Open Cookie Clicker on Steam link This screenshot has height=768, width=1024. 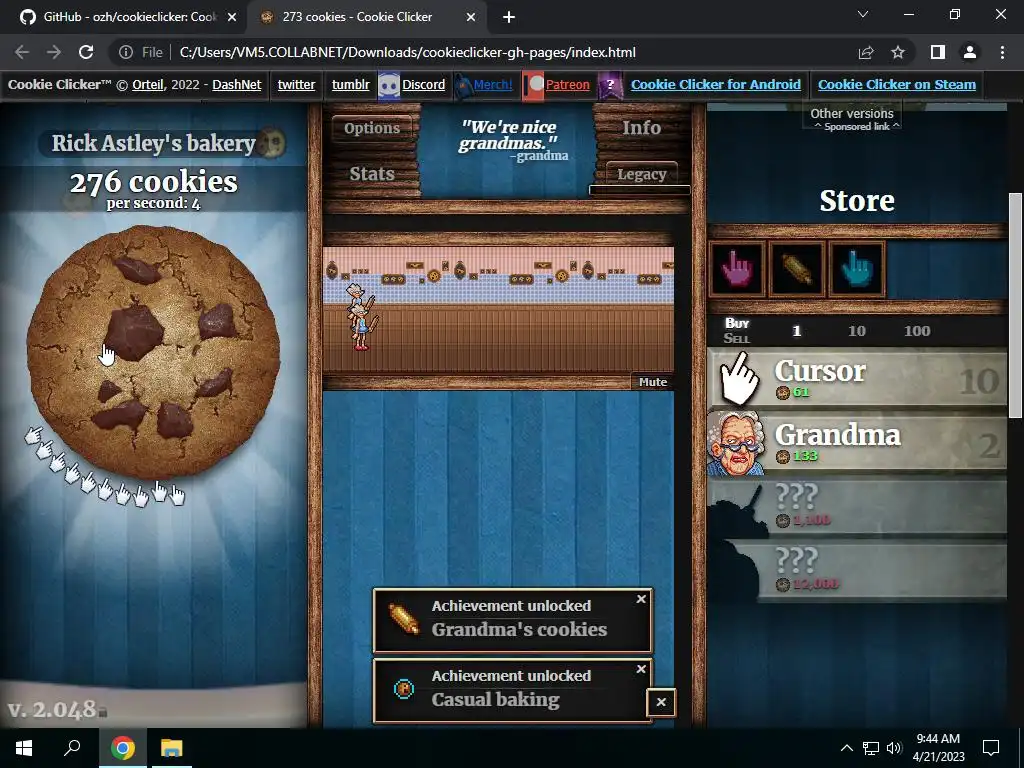tap(897, 85)
